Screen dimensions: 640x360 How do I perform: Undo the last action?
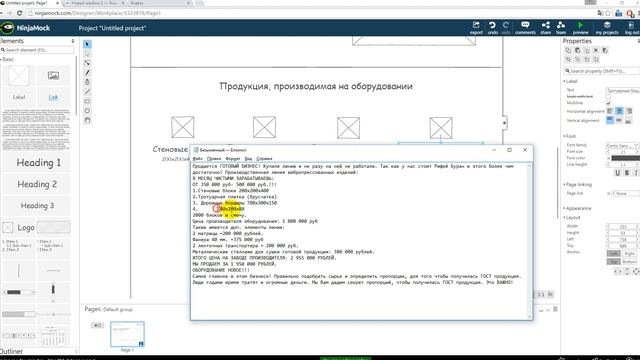click(493, 27)
